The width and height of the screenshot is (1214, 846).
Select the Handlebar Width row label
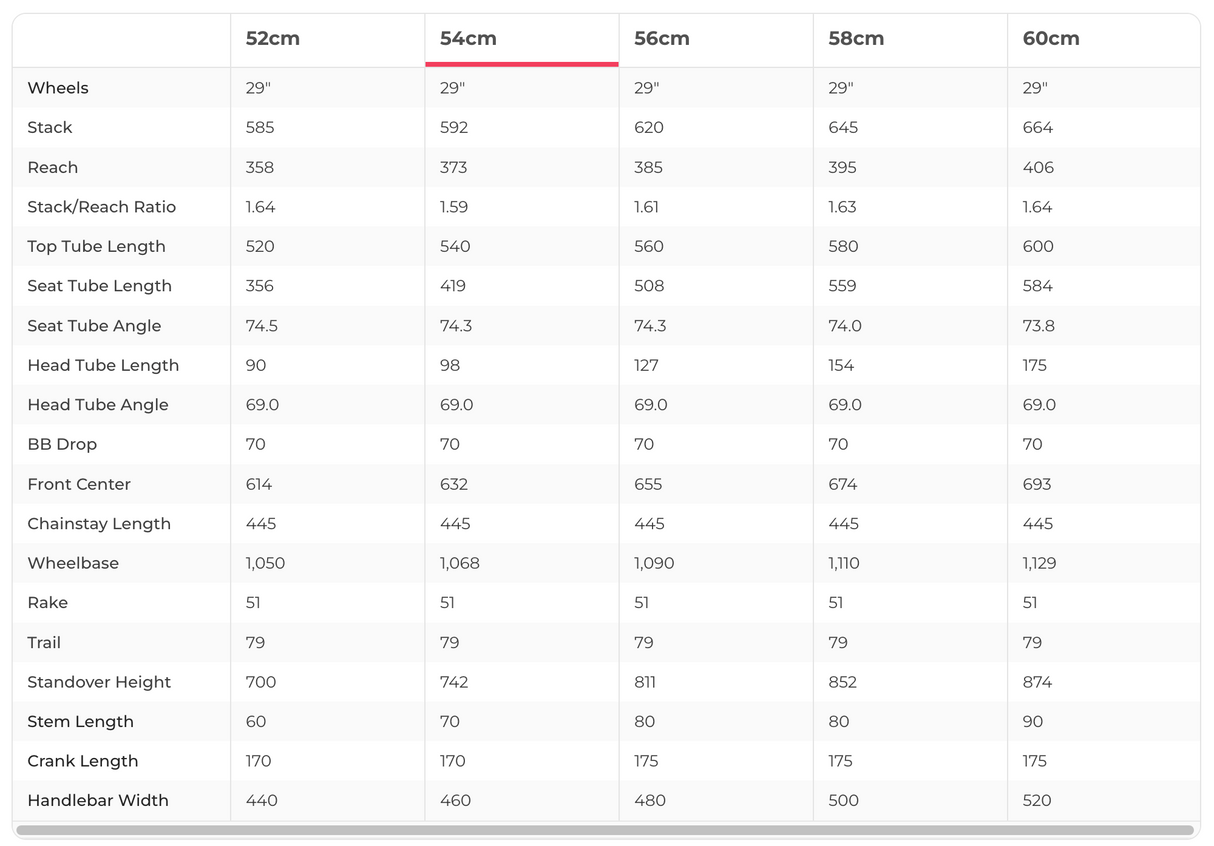(x=98, y=800)
